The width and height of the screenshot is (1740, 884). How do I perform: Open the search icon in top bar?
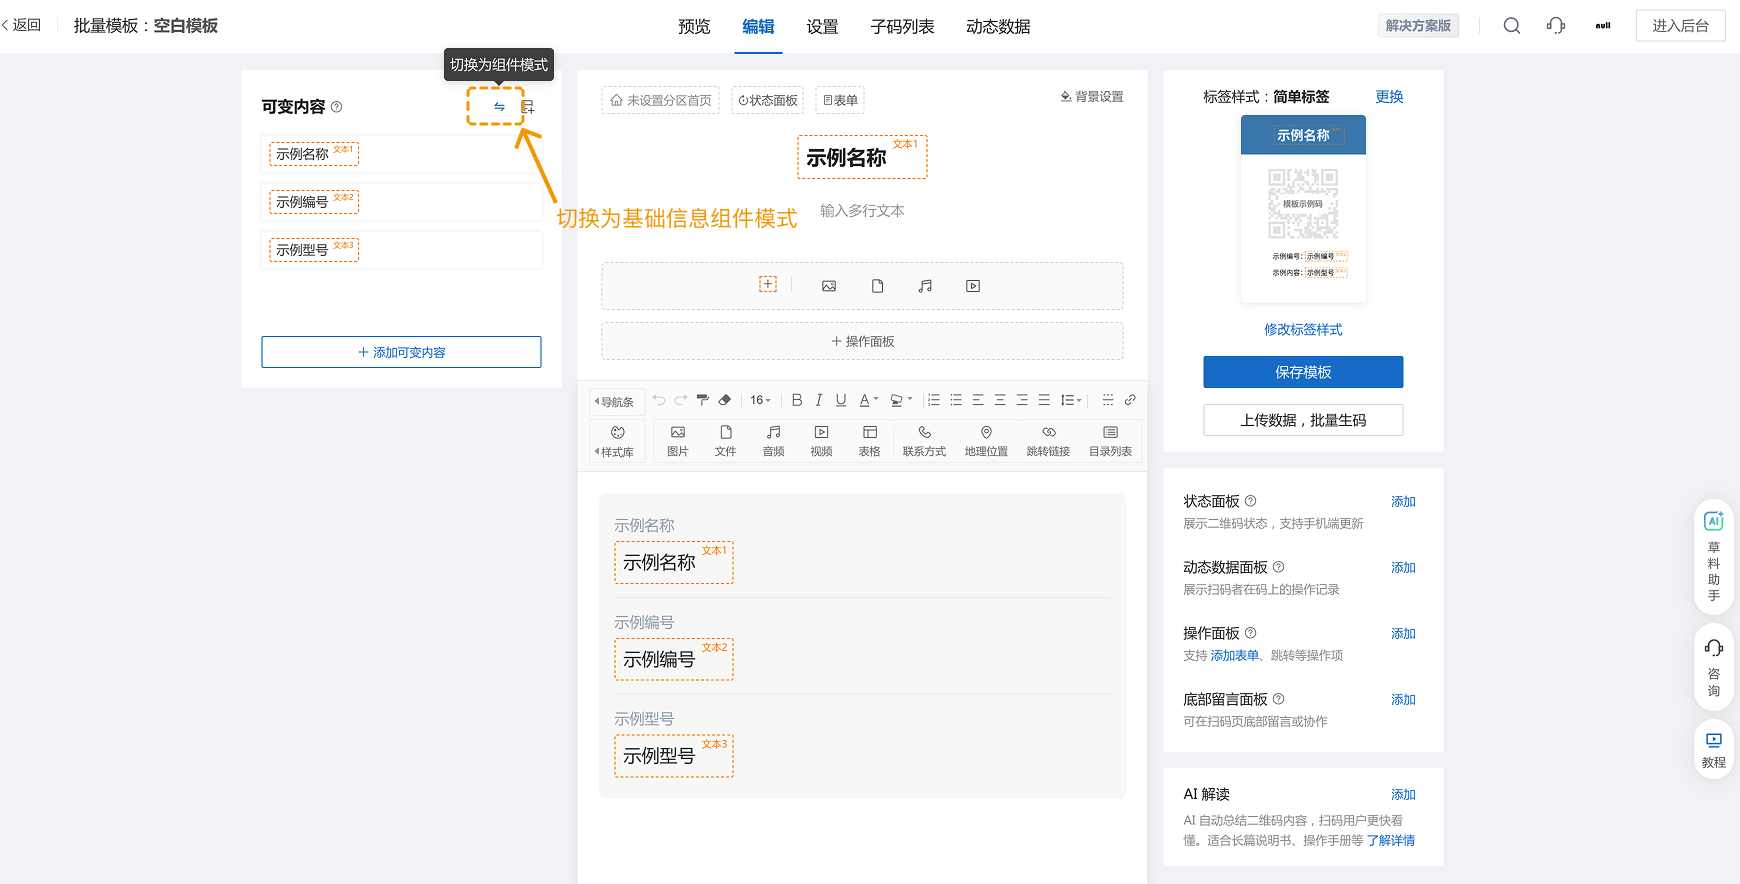pos(1512,26)
